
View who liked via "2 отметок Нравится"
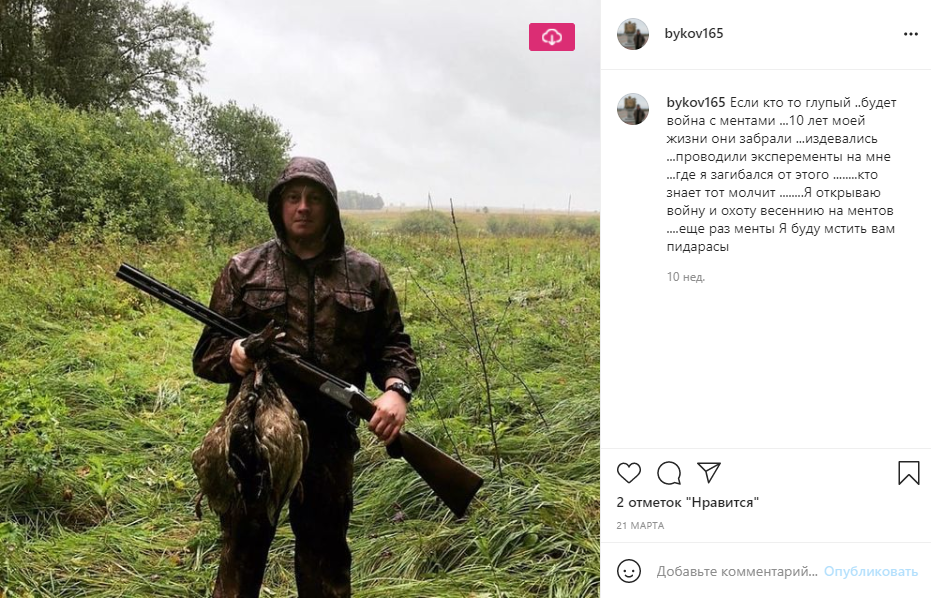point(687,503)
